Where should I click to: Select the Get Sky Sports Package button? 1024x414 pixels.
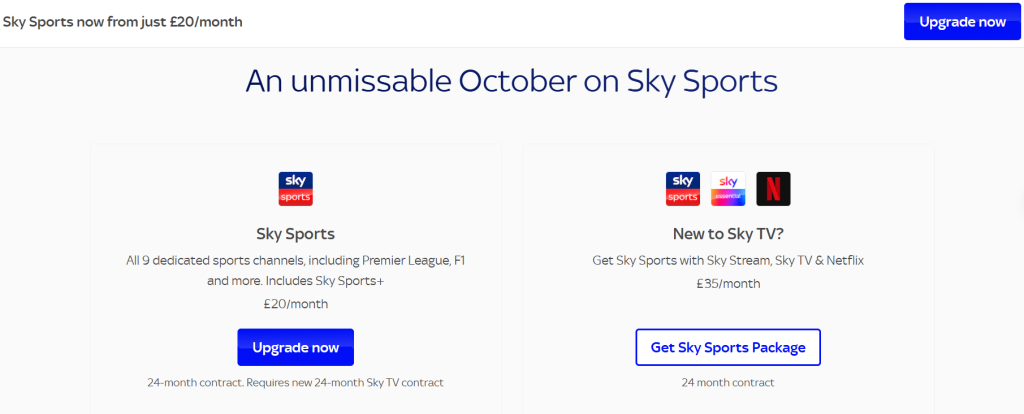click(x=728, y=347)
